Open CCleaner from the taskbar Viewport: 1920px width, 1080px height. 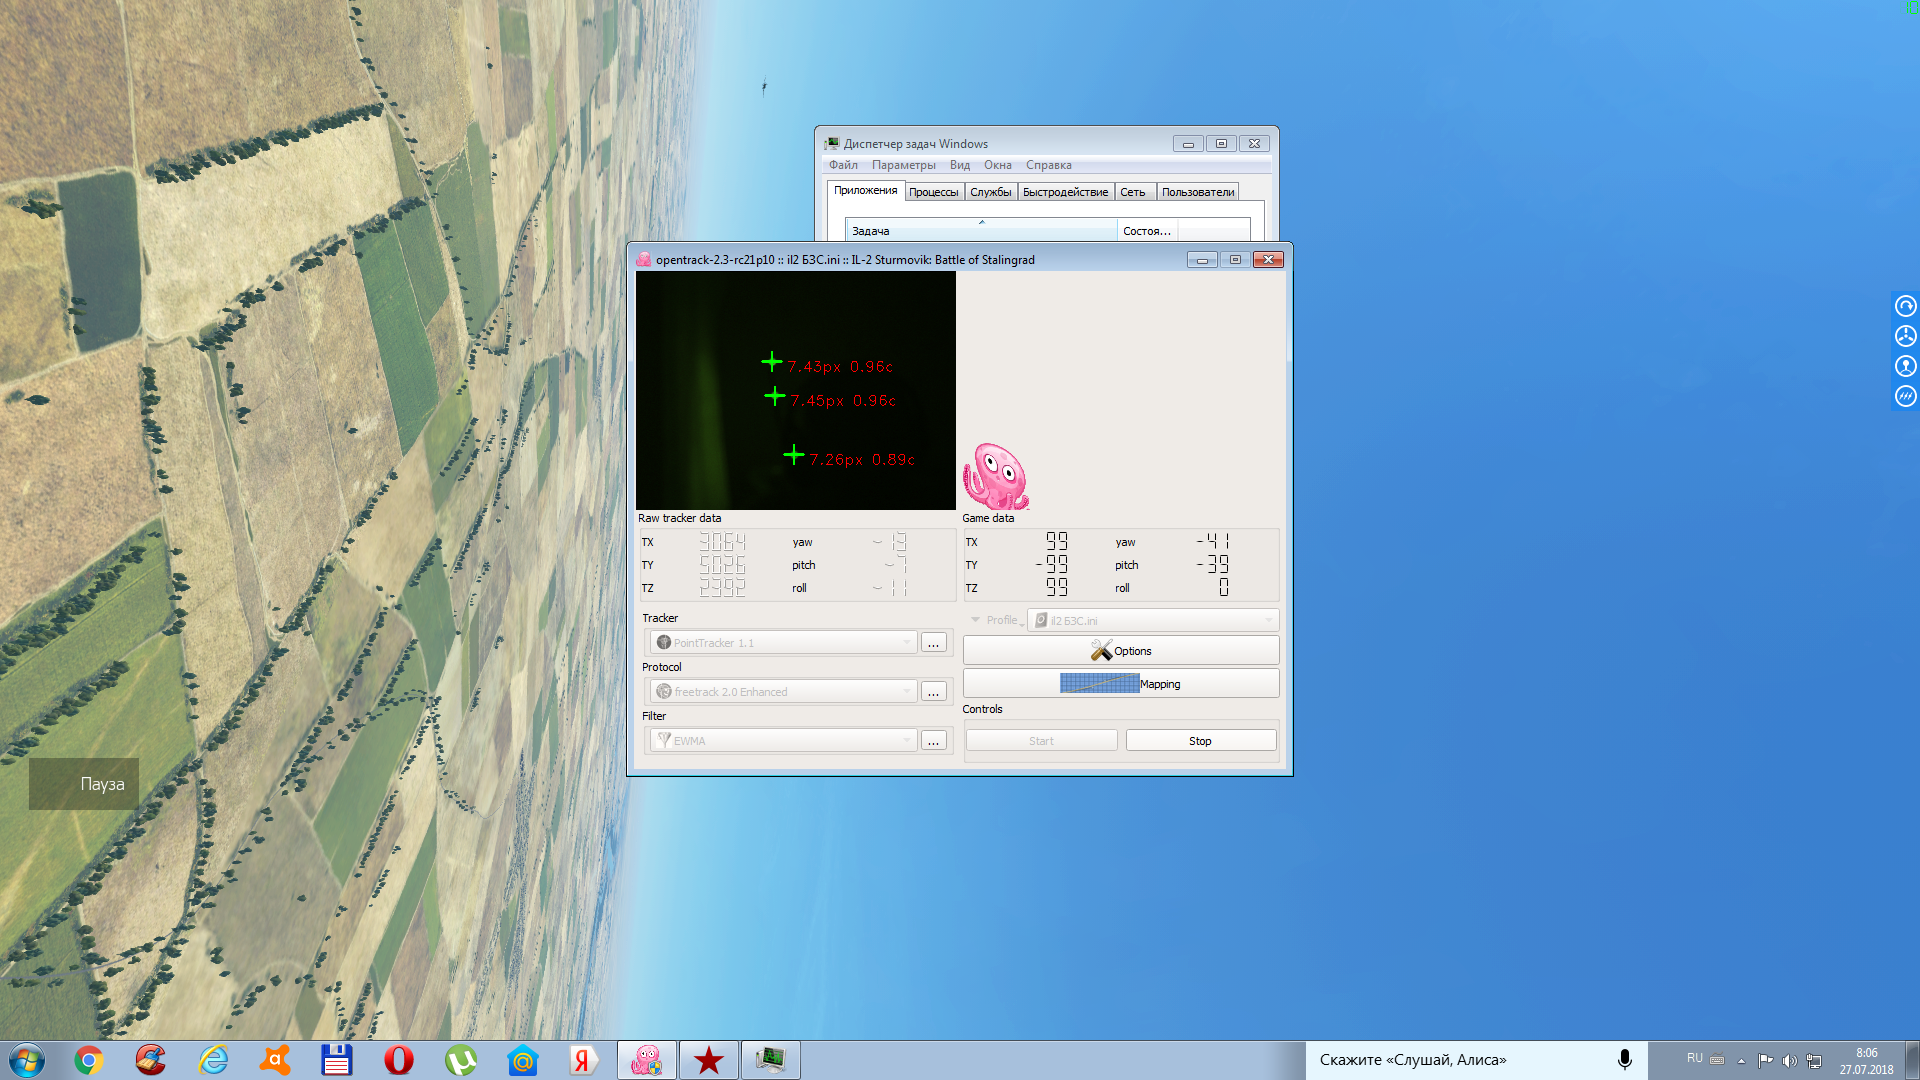[151, 1060]
